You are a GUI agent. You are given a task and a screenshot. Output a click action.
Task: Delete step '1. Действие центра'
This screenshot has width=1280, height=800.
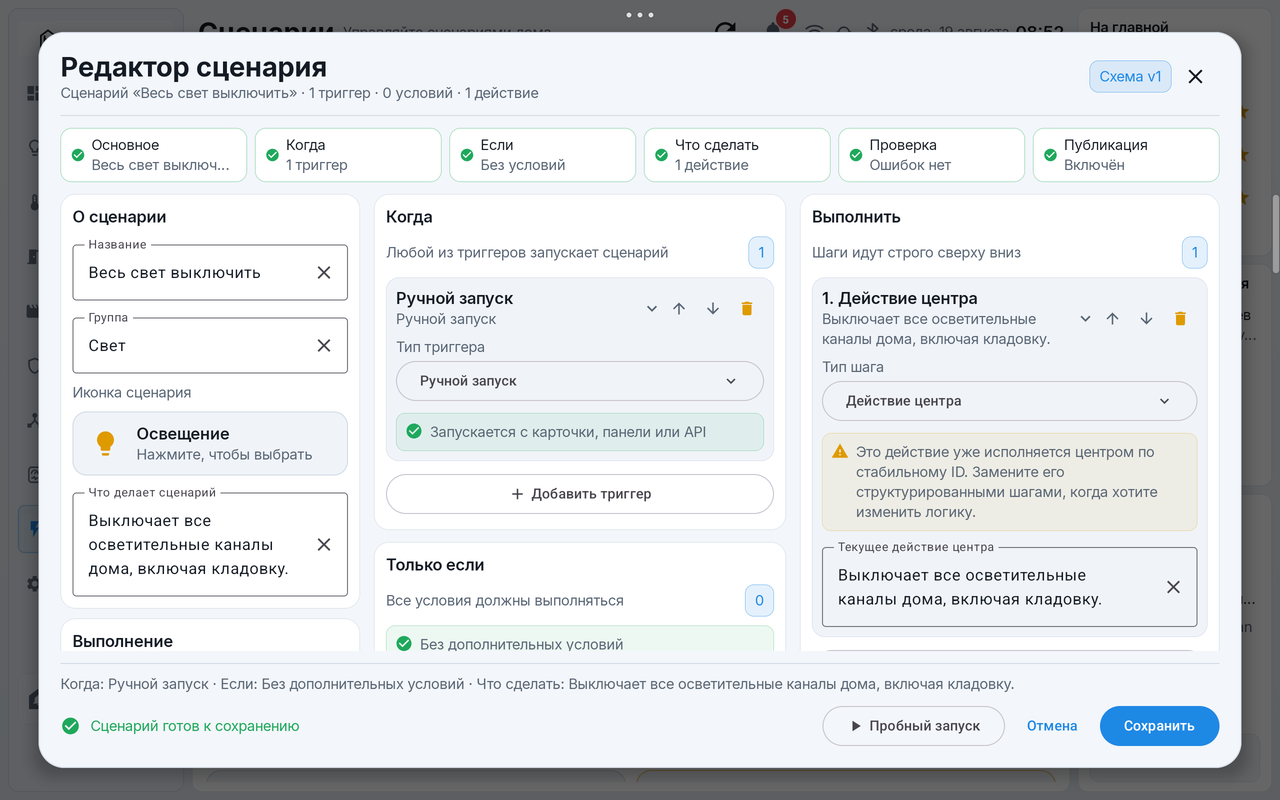[1180, 318]
